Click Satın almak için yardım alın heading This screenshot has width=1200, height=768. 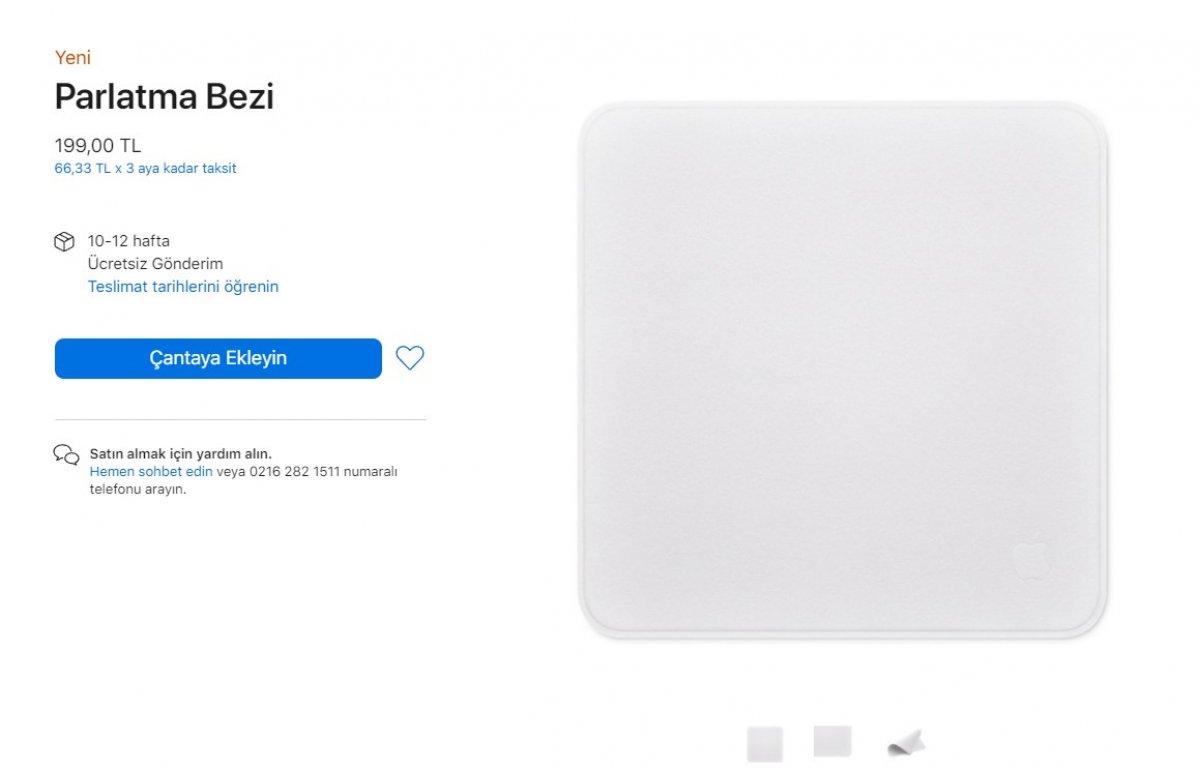[x=181, y=454]
